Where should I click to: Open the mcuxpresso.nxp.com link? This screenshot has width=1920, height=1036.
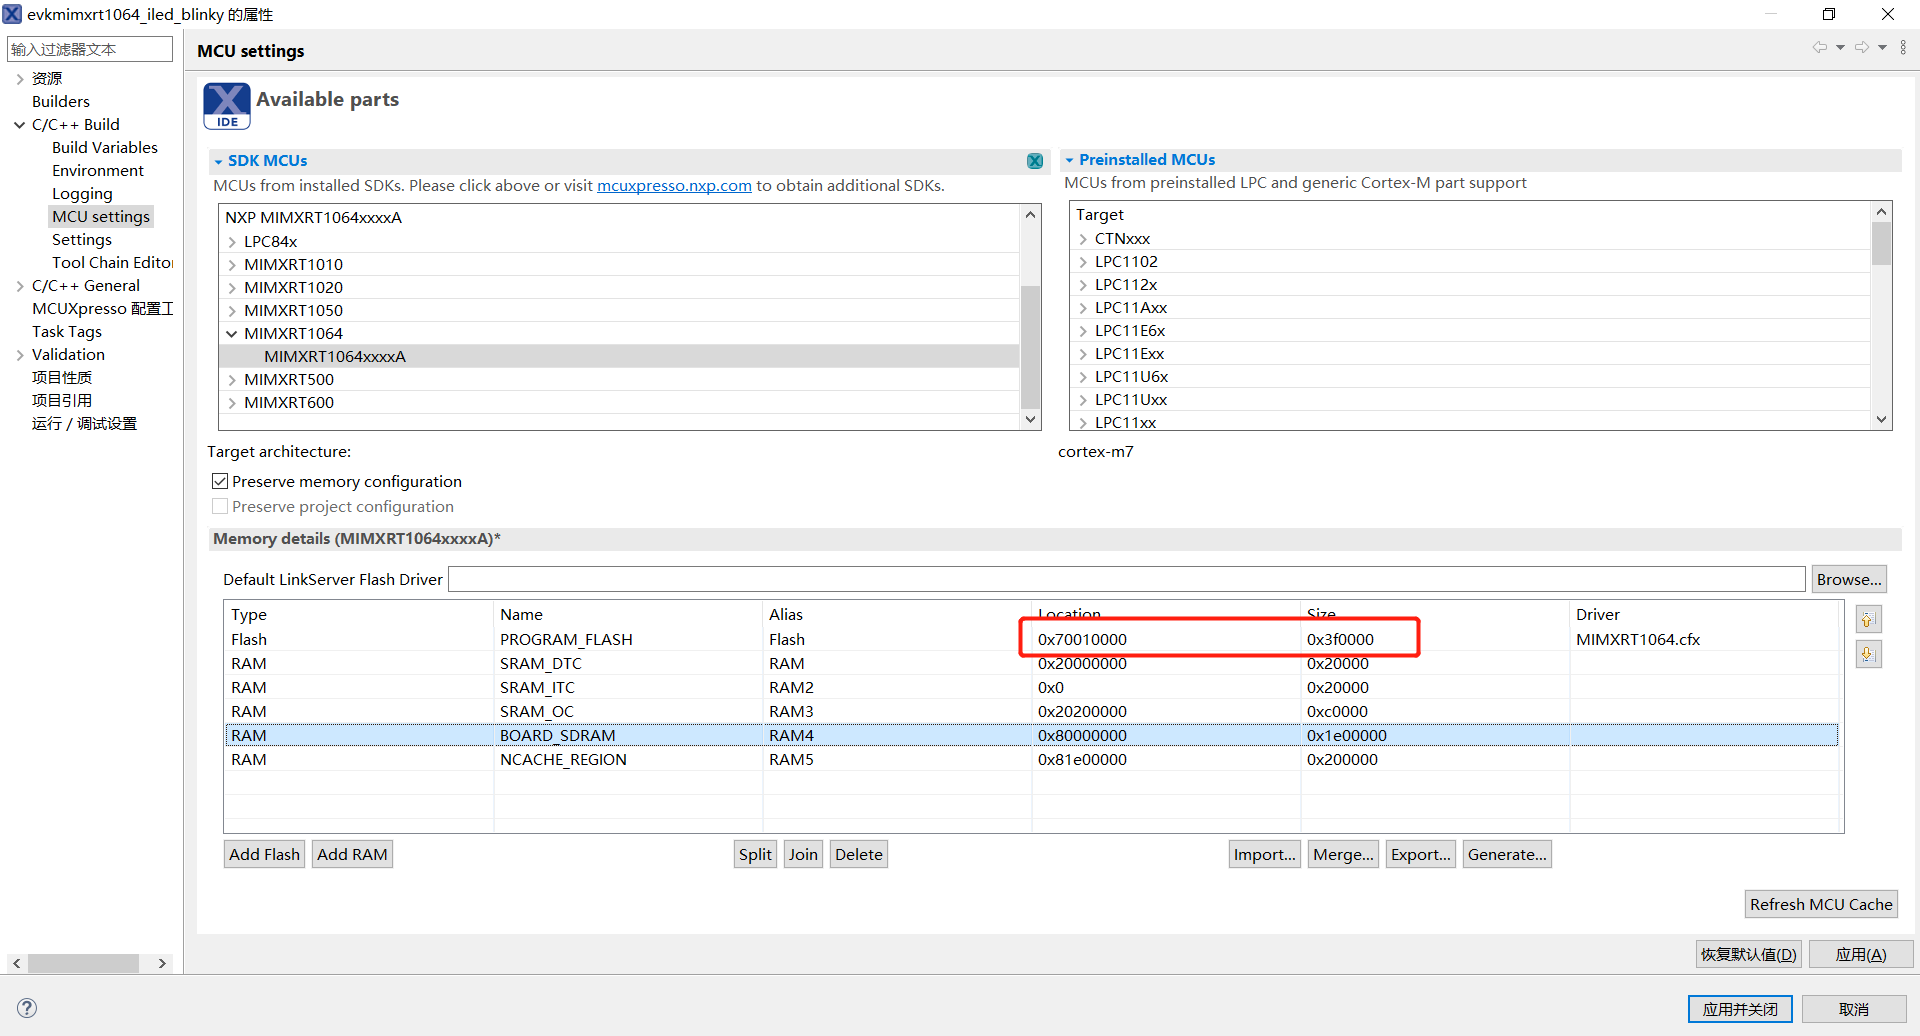coord(674,186)
